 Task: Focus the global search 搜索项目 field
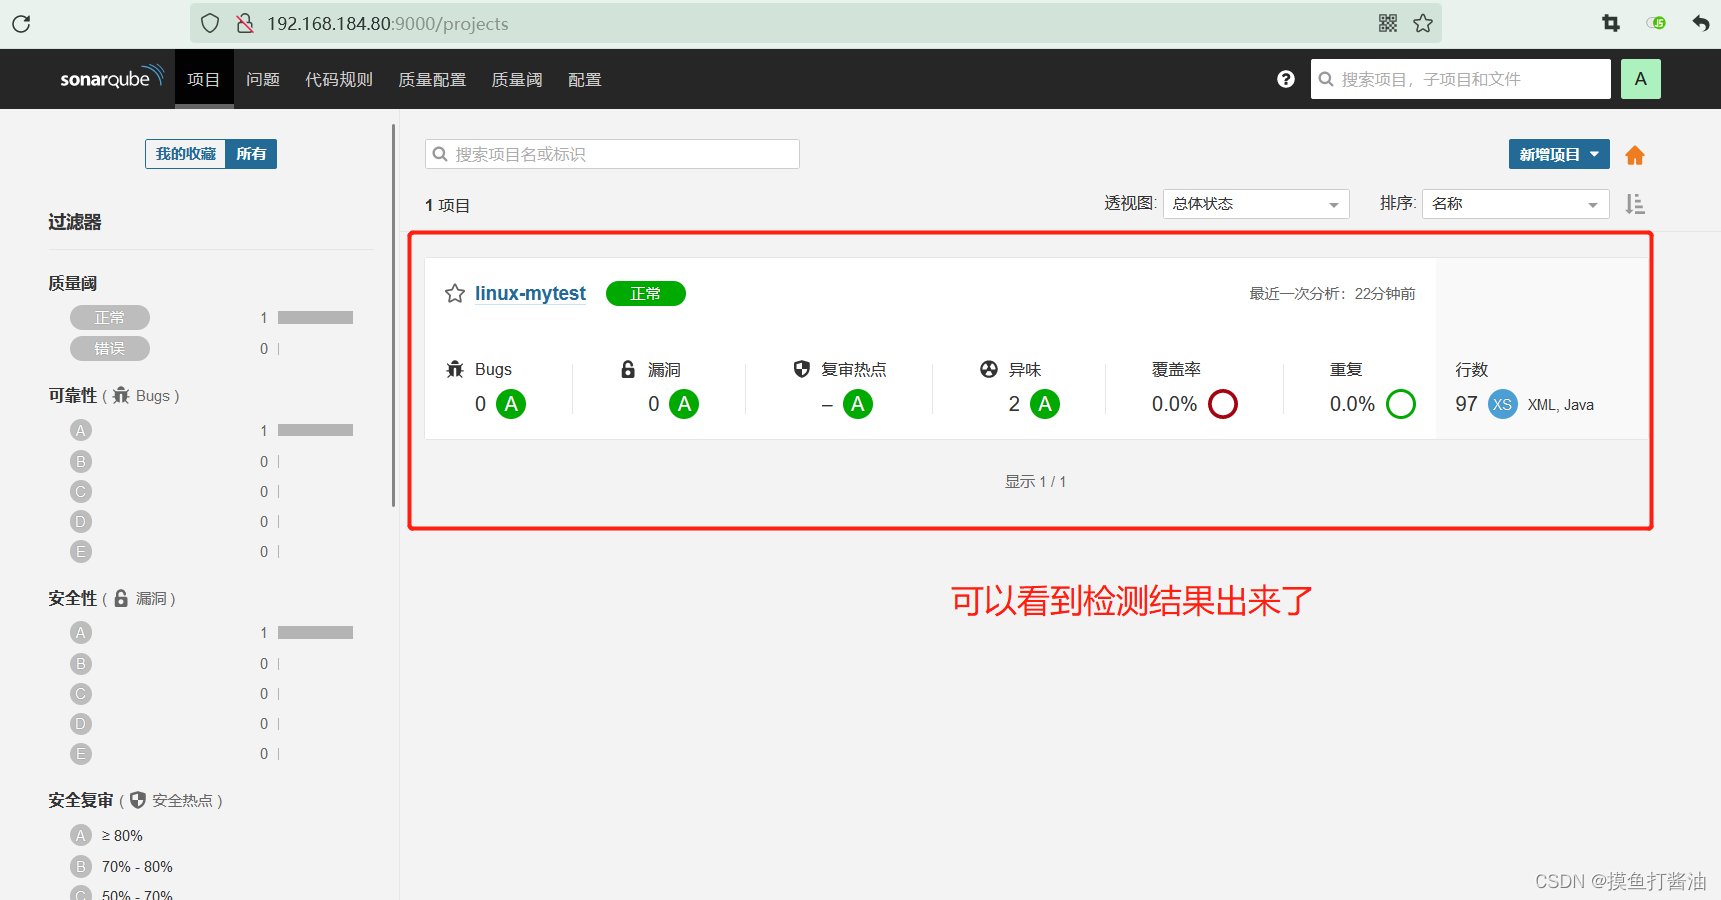pyautogui.click(x=1461, y=79)
